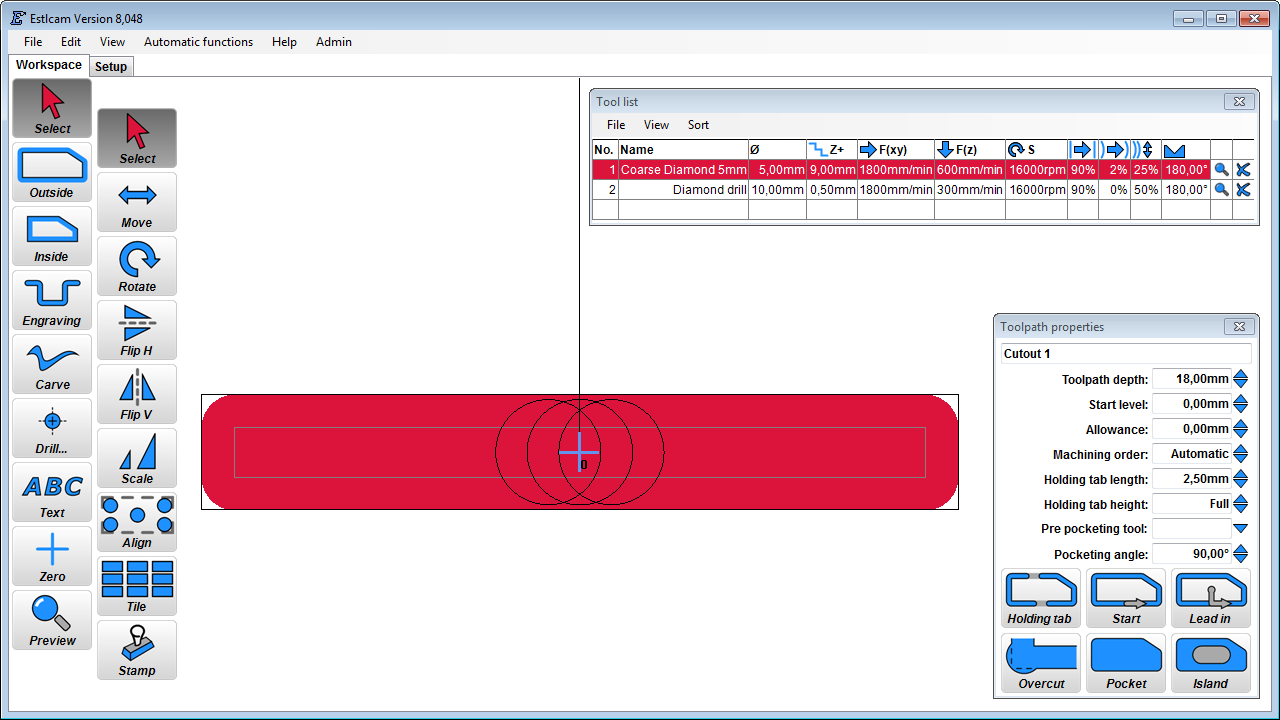Select the Outside contour tool

point(52,172)
